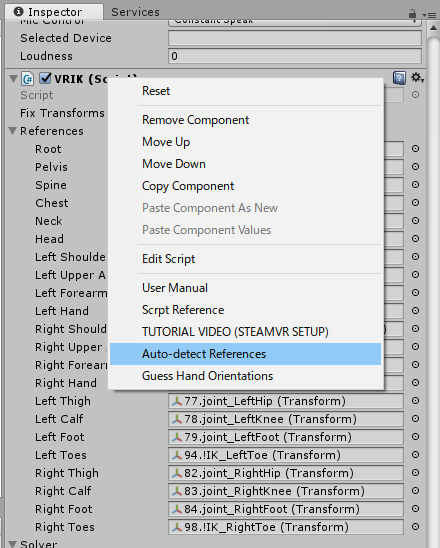Image resolution: width=440 pixels, height=548 pixels.
Task: Open object picker for Head field
Action: click(x=415, y=239)
